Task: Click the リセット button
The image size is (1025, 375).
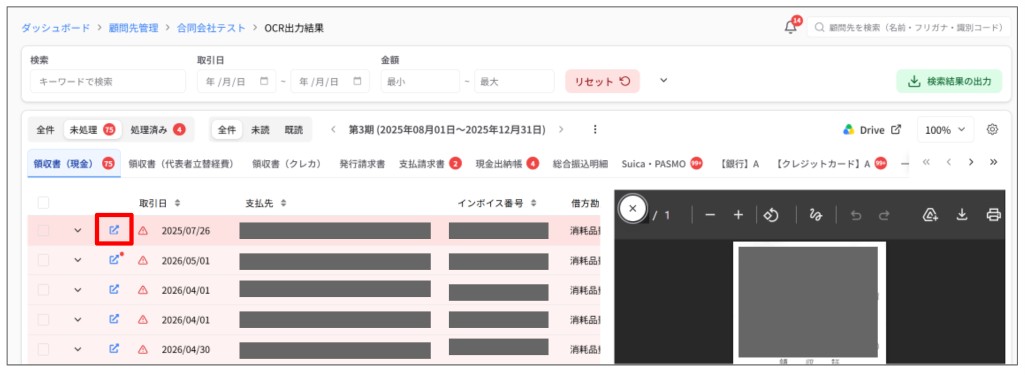Action: 602,82
